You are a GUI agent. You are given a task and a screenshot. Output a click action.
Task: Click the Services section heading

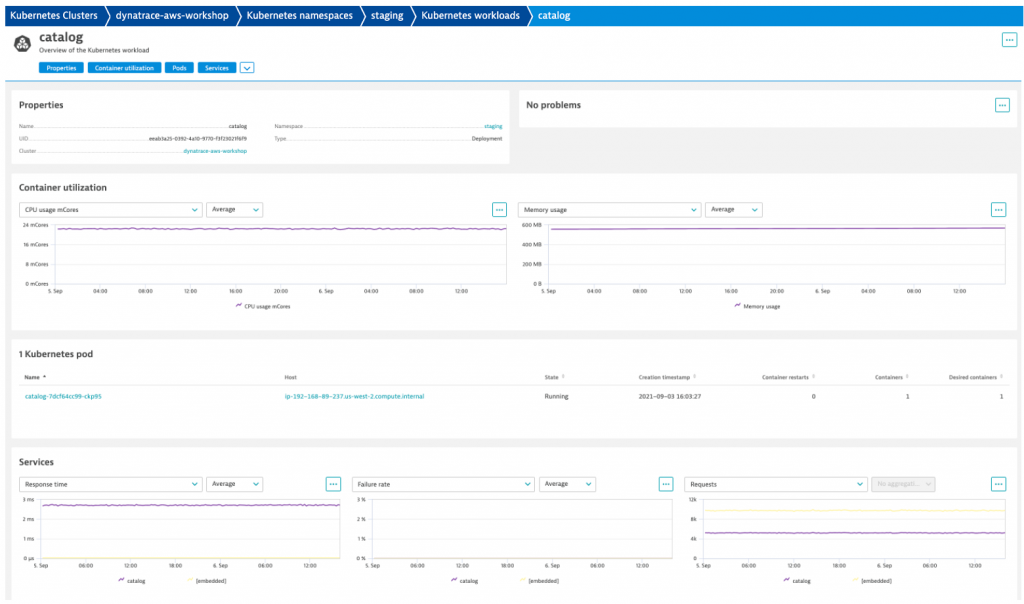[x=36, y=462]
